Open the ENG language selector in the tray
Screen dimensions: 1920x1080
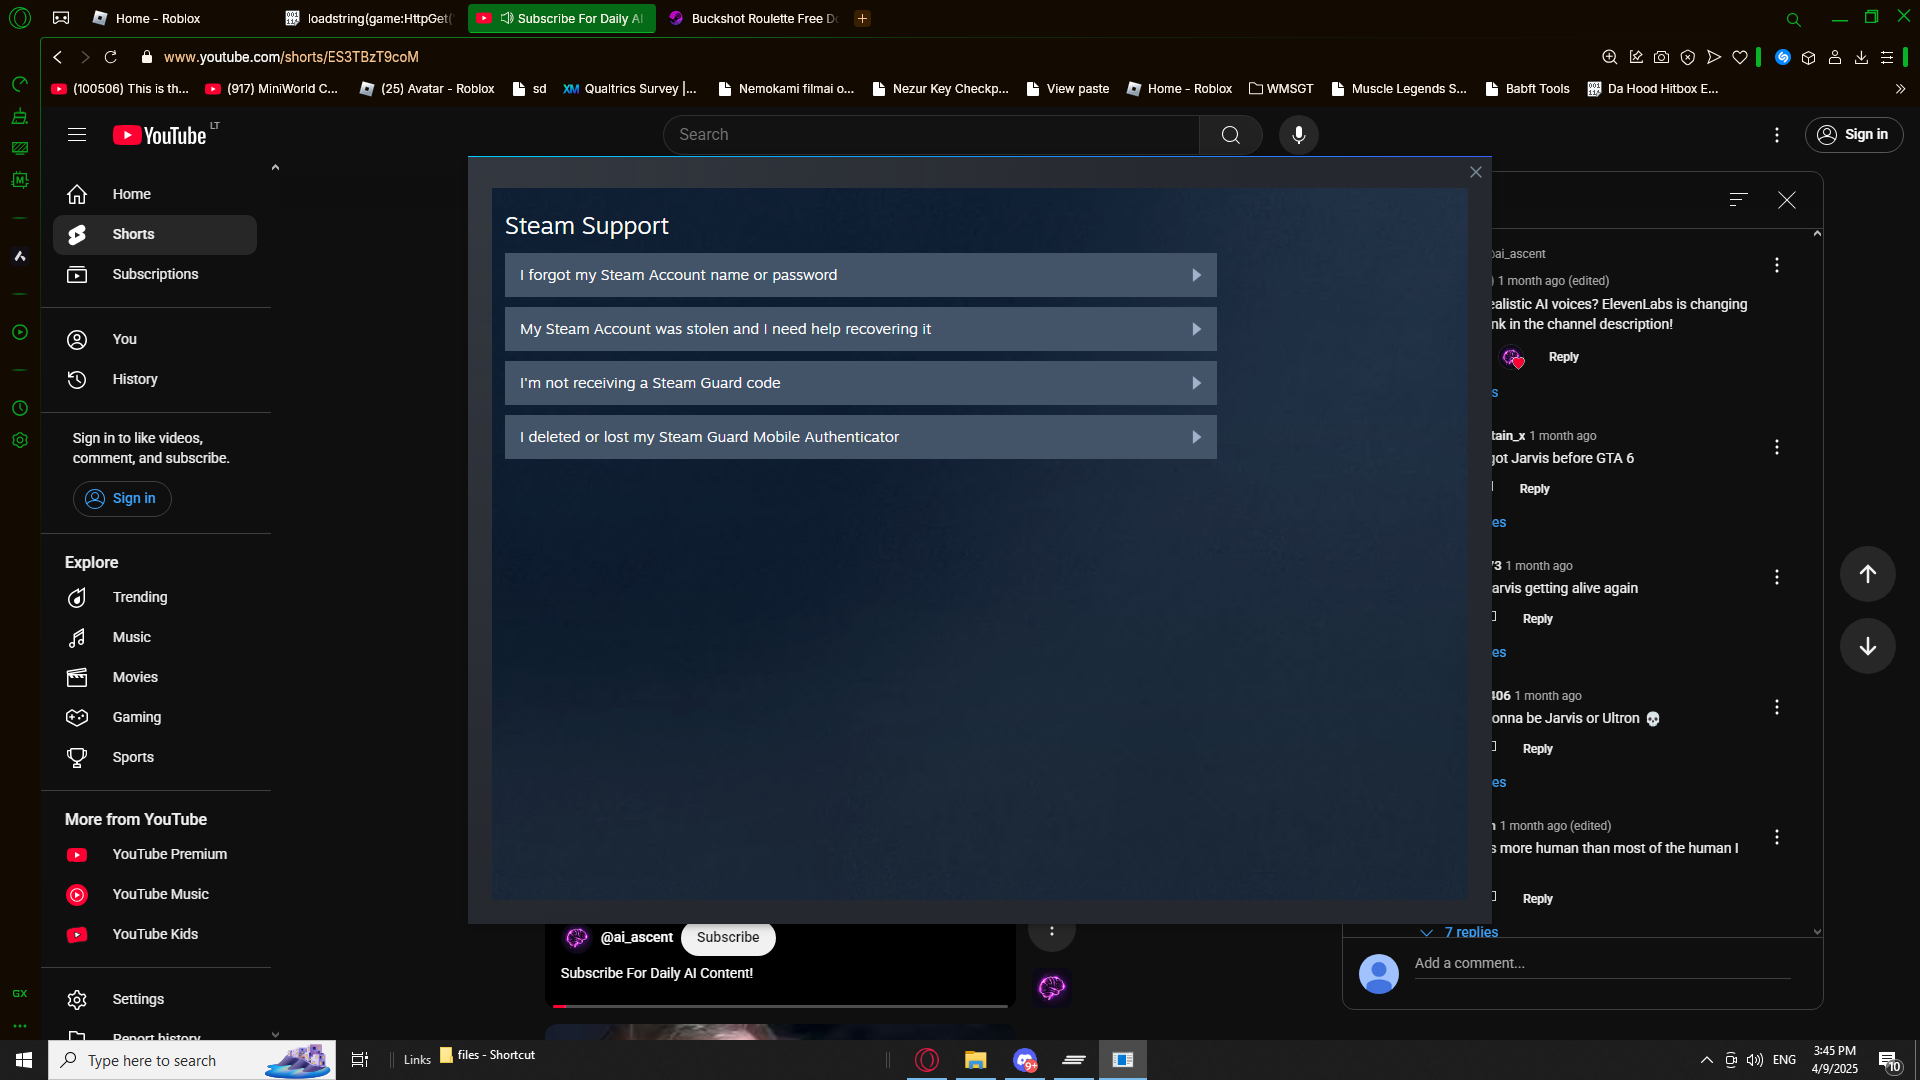[1785, 1060]
